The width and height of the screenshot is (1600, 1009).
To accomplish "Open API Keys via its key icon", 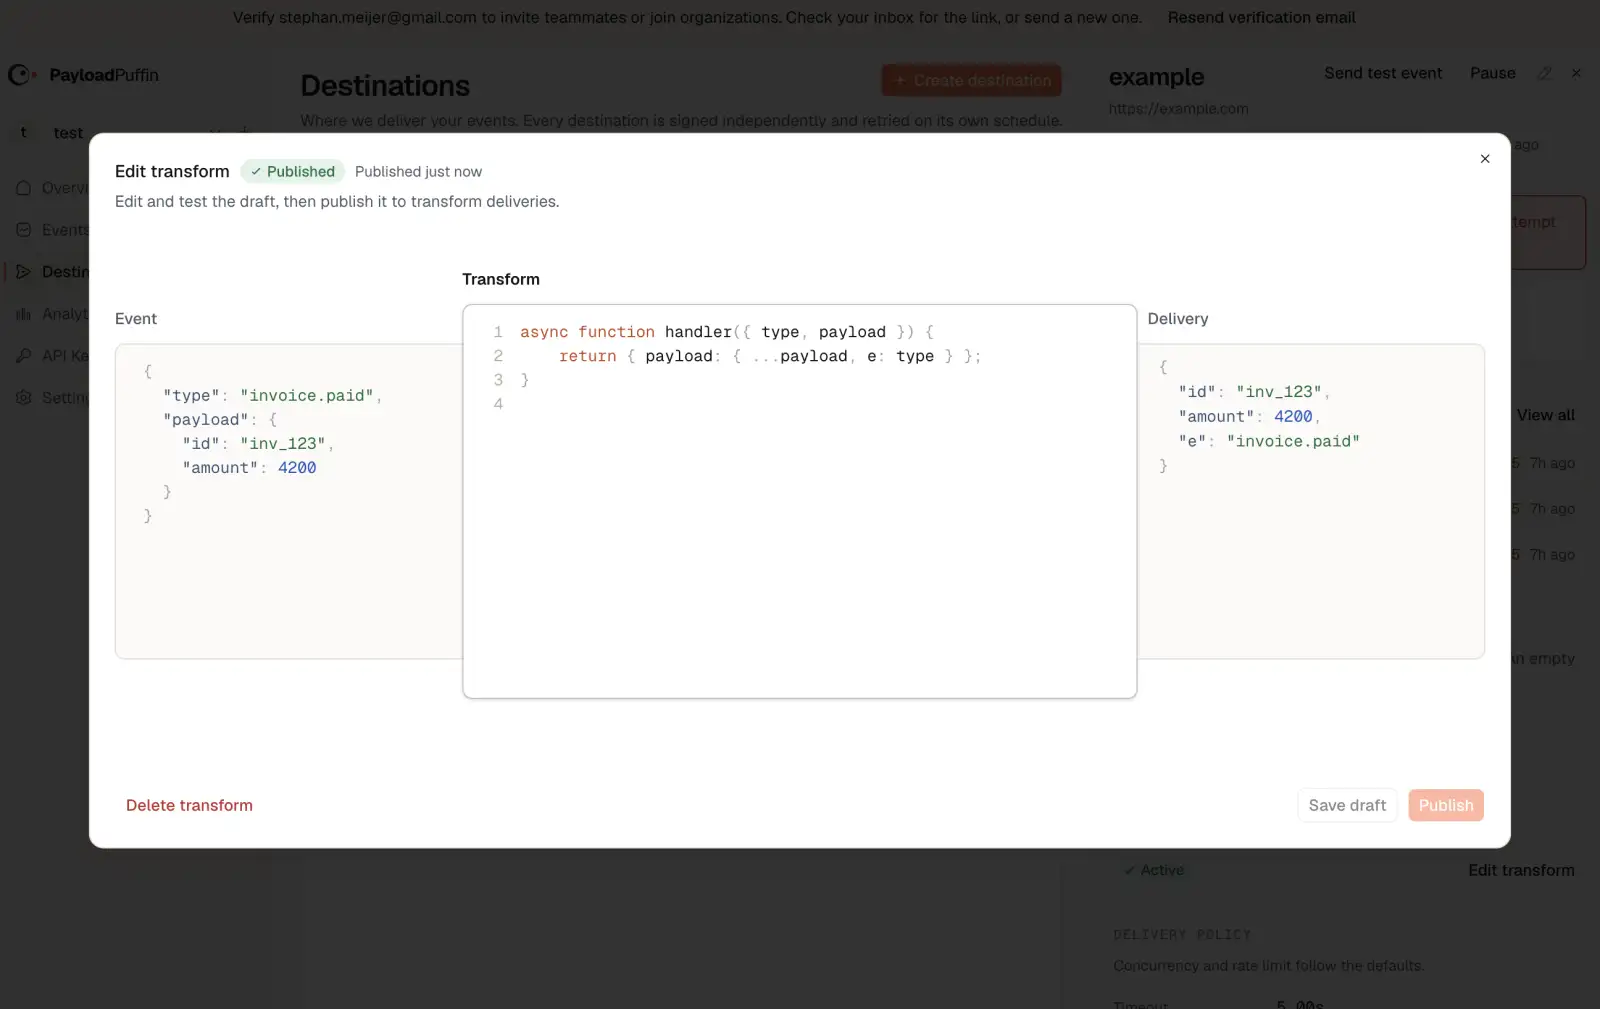I will tap(24, 356).
